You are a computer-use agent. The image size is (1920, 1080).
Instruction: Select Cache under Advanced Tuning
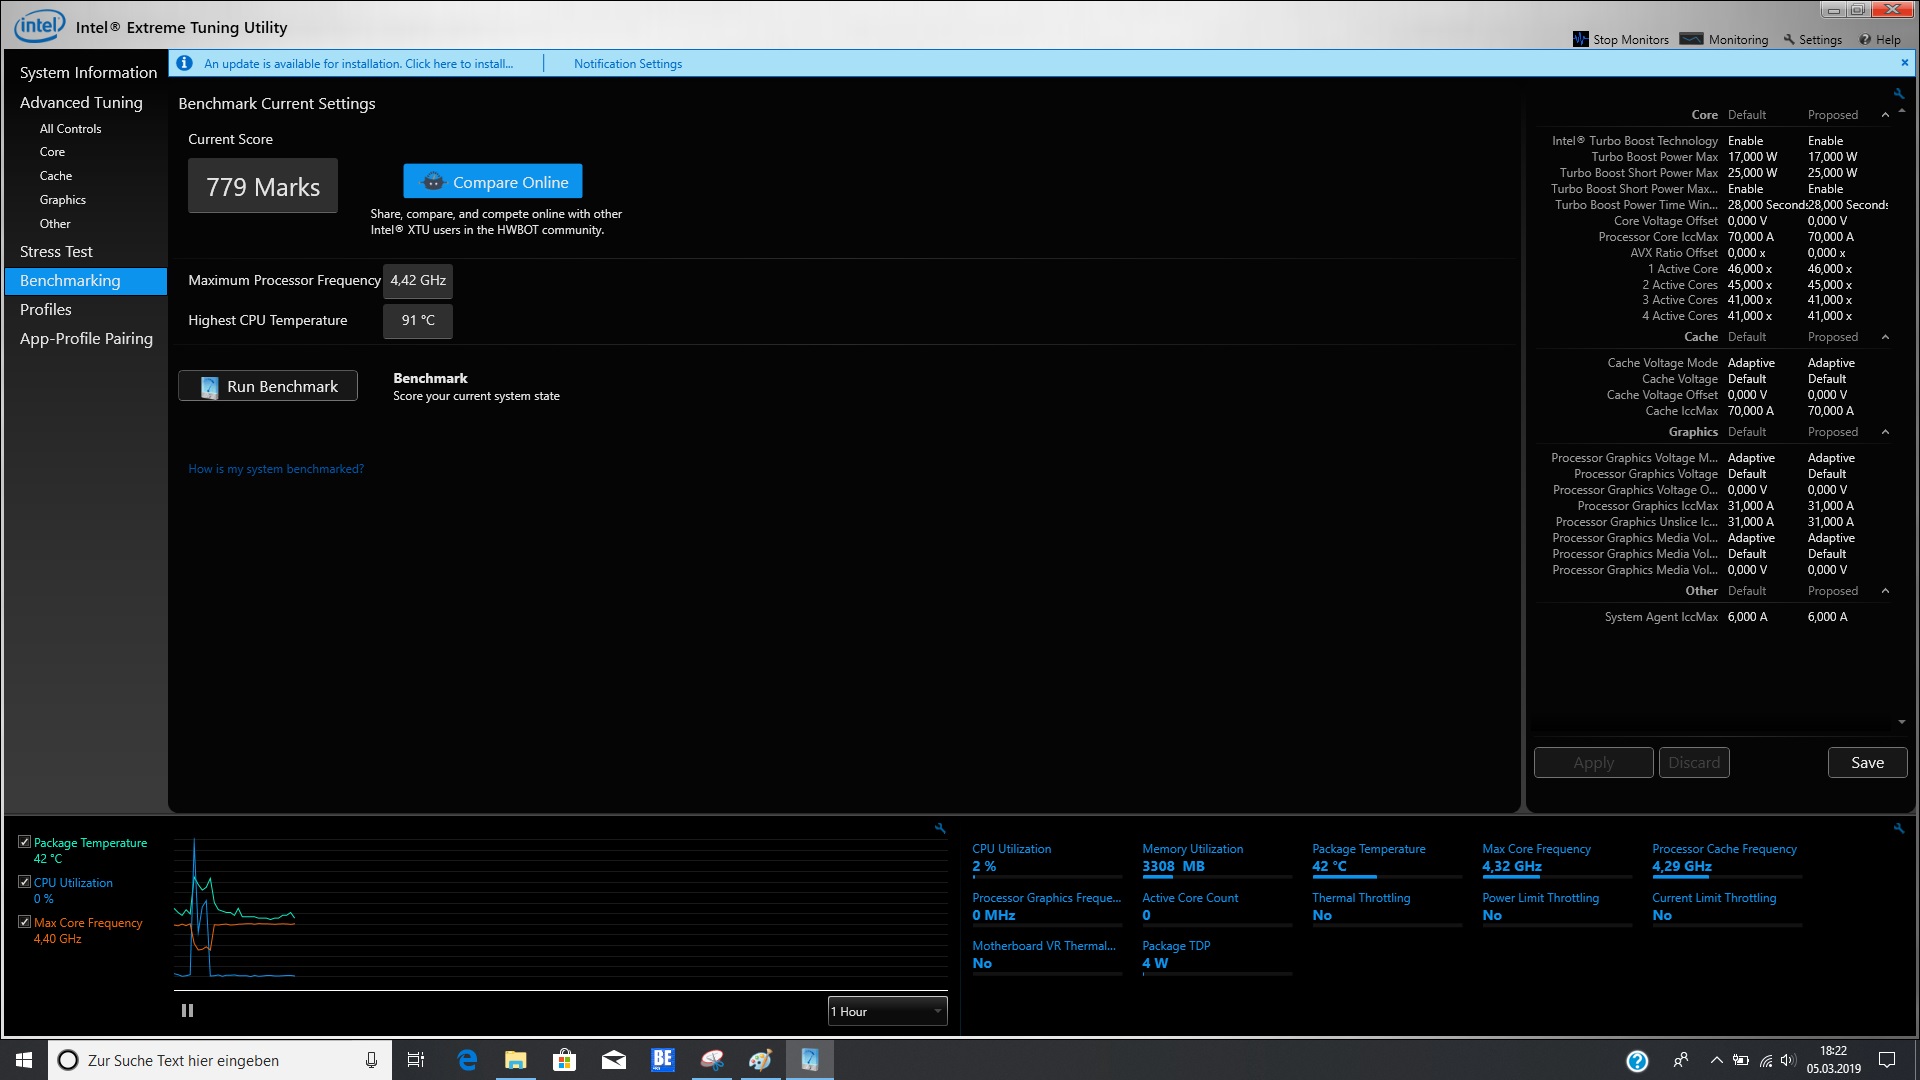click(56, 176)
